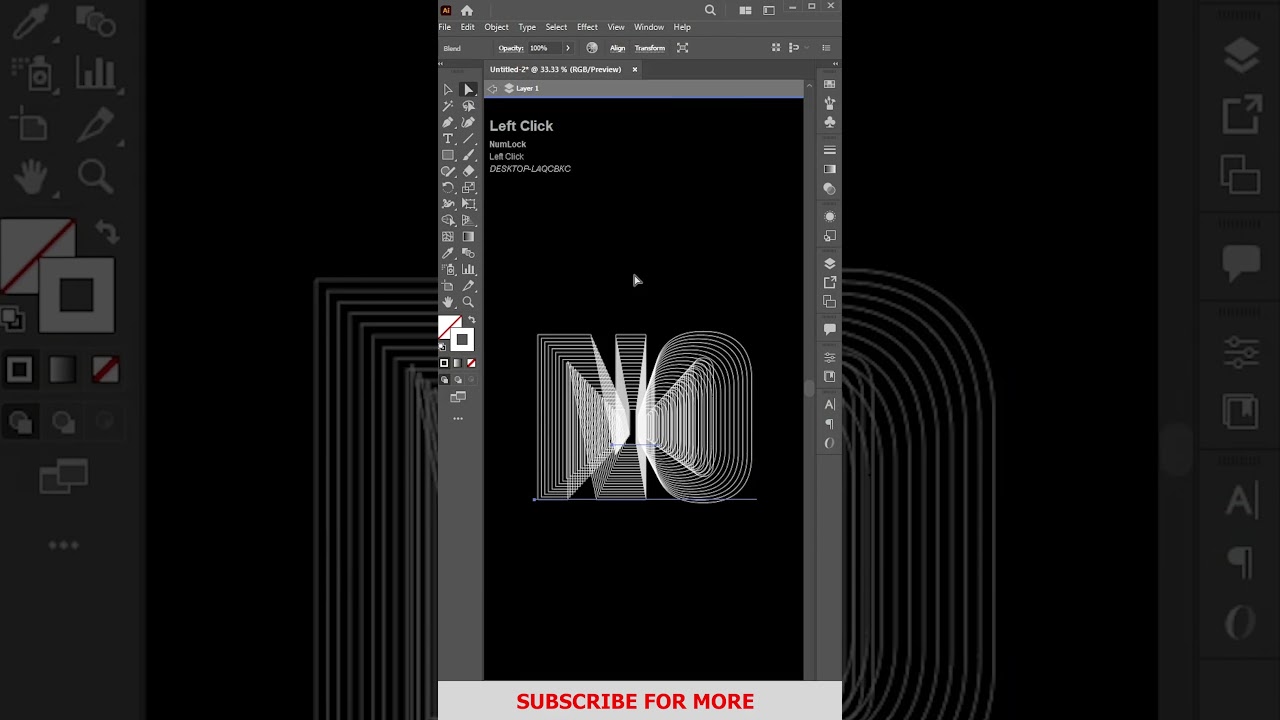This screenshot has height=720, width=1280.
Task: Select the Pen tool
Action: [448, 122]
